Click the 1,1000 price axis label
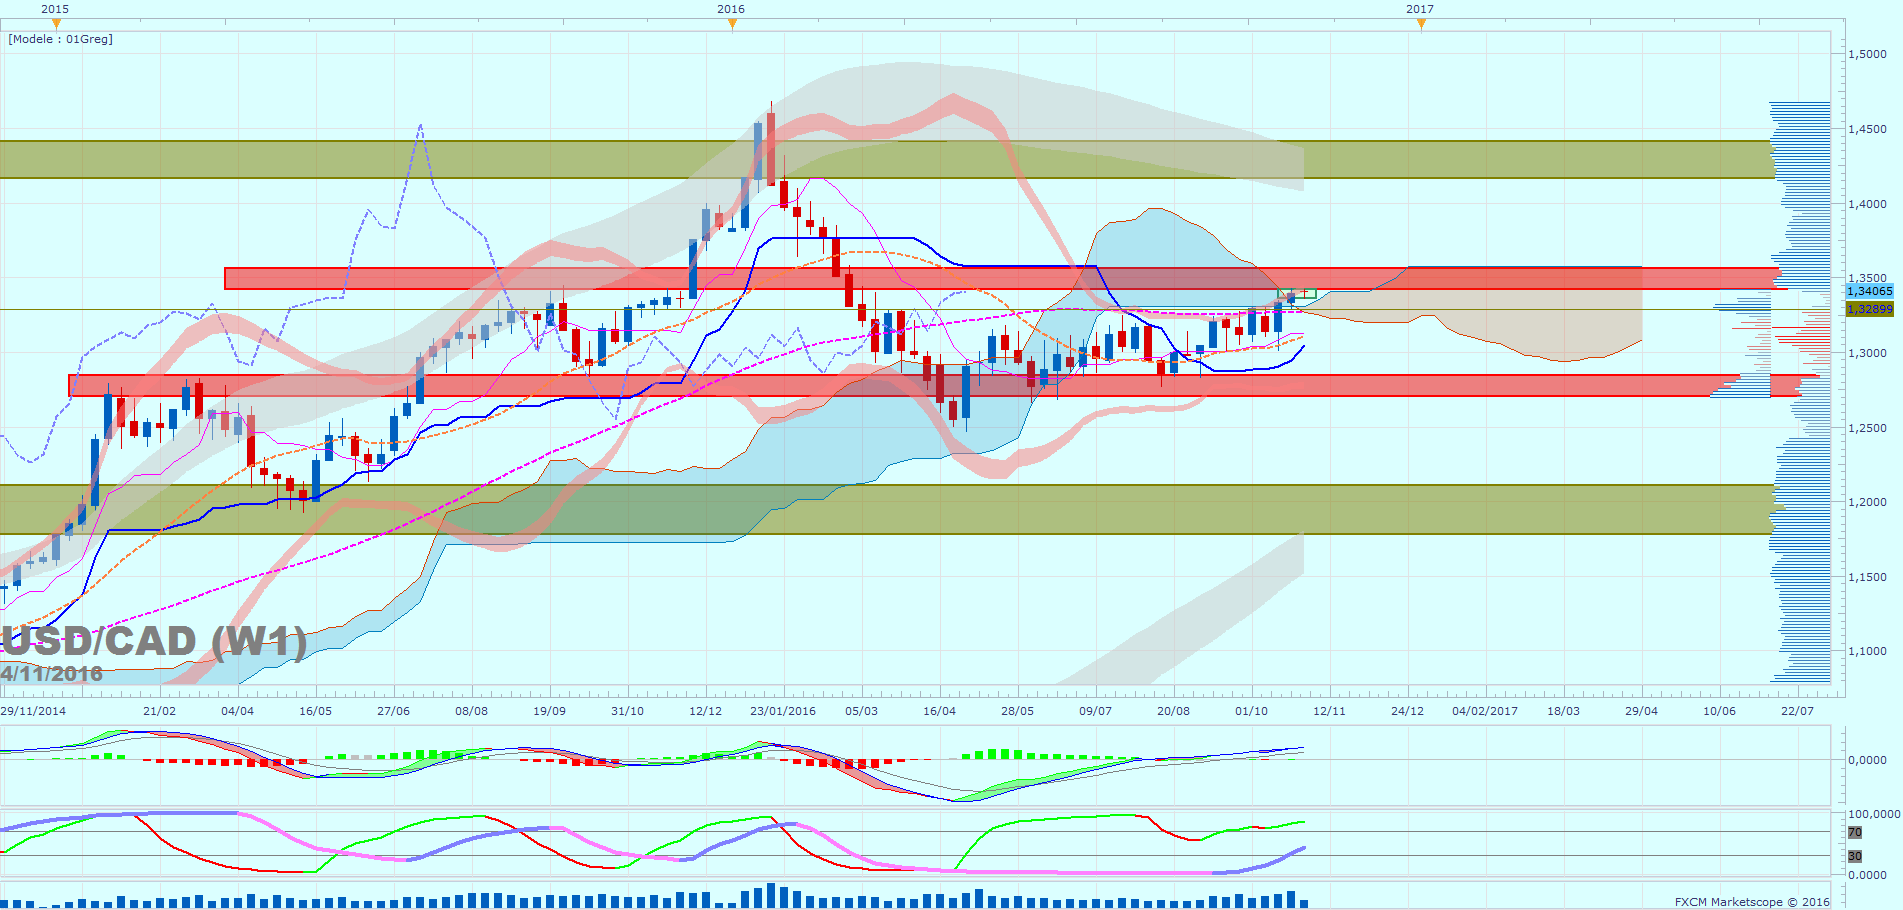This screenshot has height=910, width=1903. tap(1868, 651)
